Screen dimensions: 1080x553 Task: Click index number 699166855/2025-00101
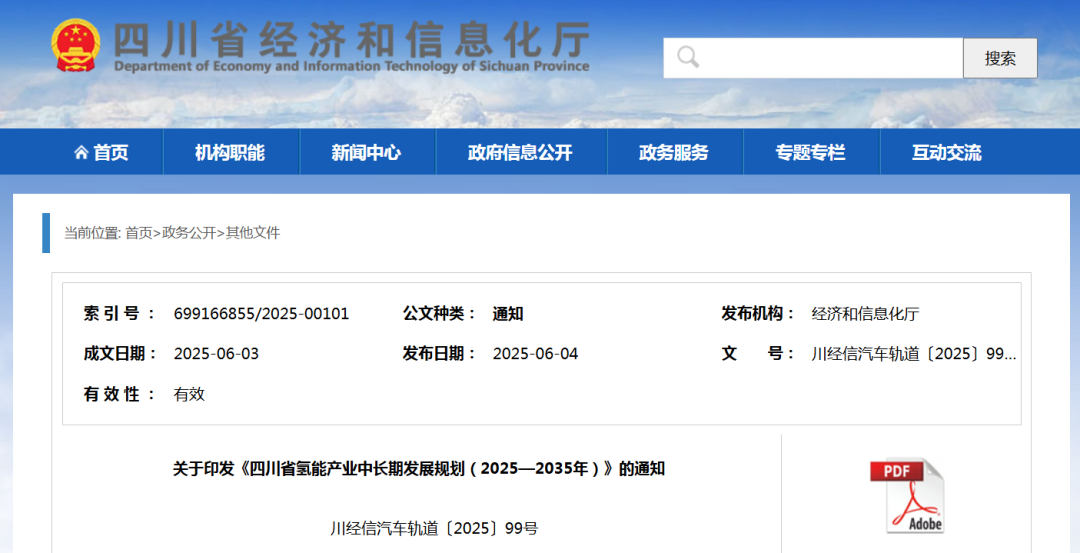[x=262, y=314]
